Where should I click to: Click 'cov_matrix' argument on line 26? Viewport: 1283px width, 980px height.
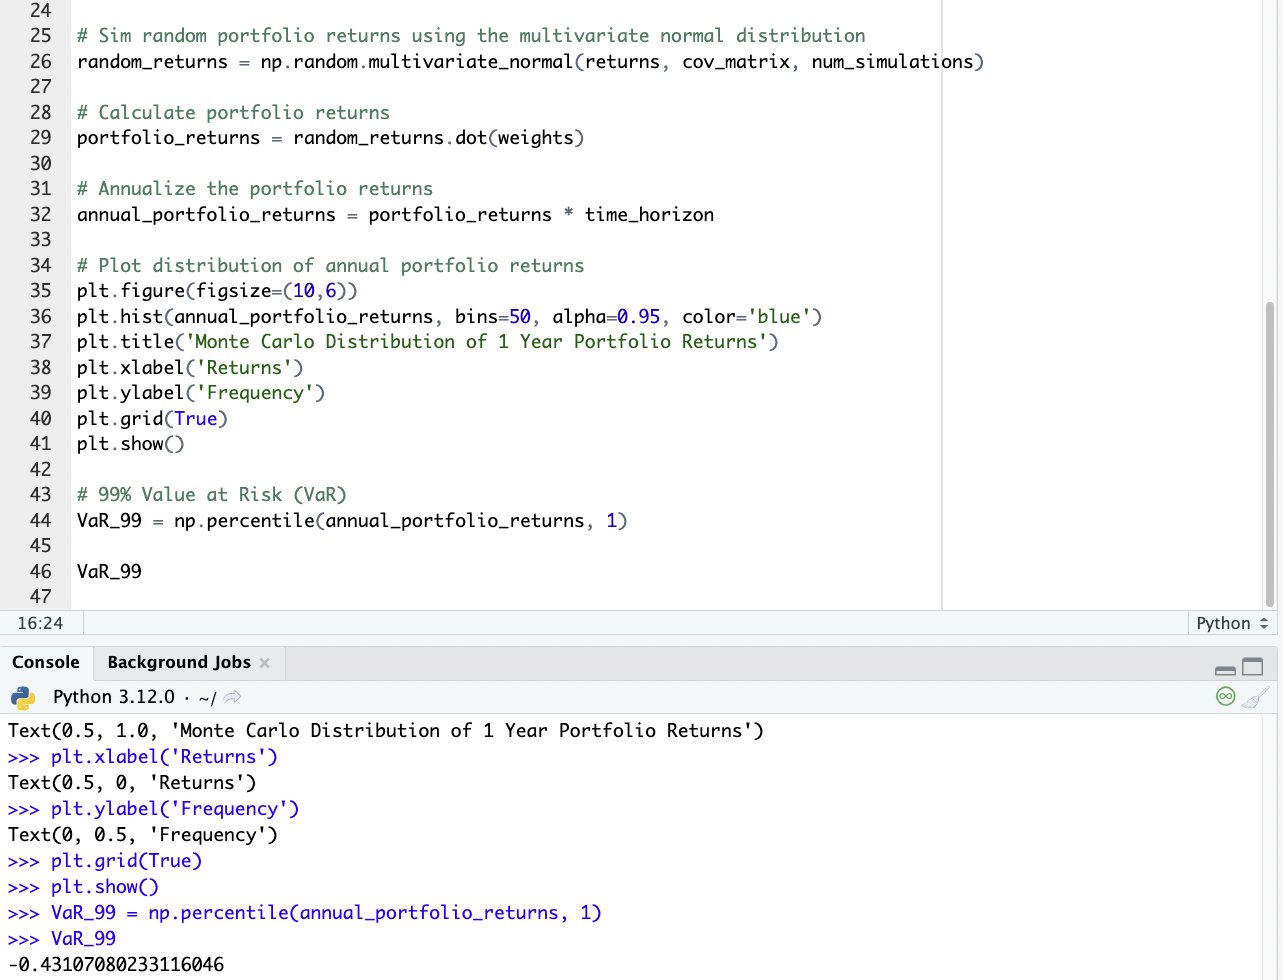tap(736, 62)
